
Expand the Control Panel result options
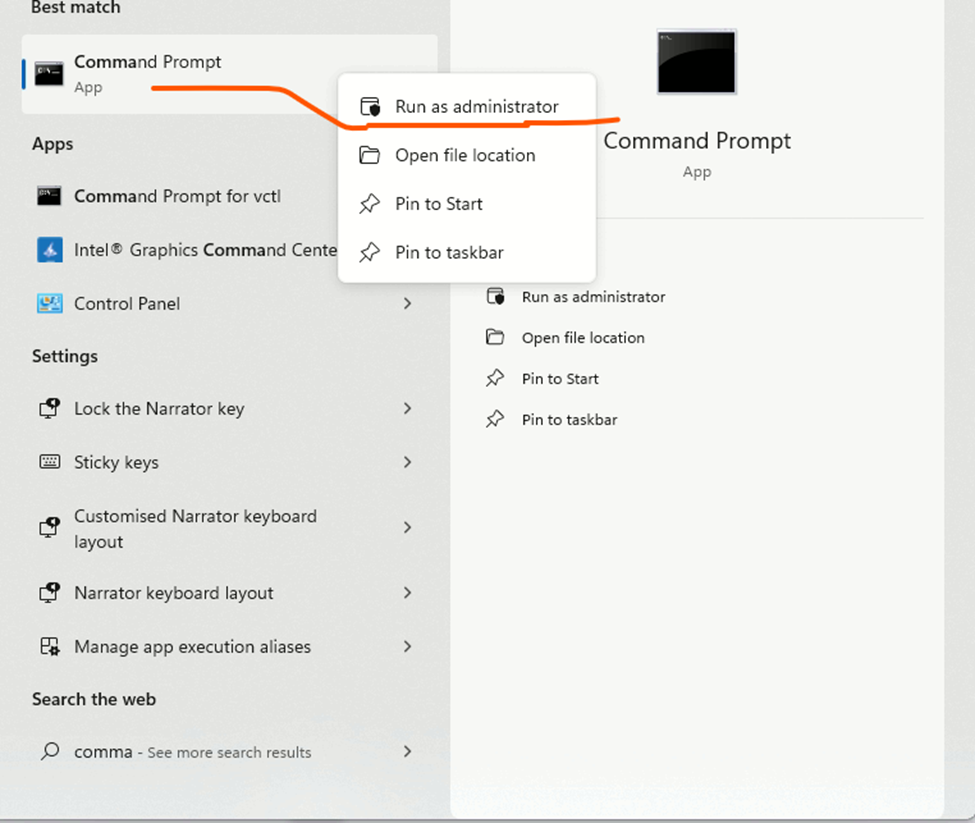tap(407, 303)
